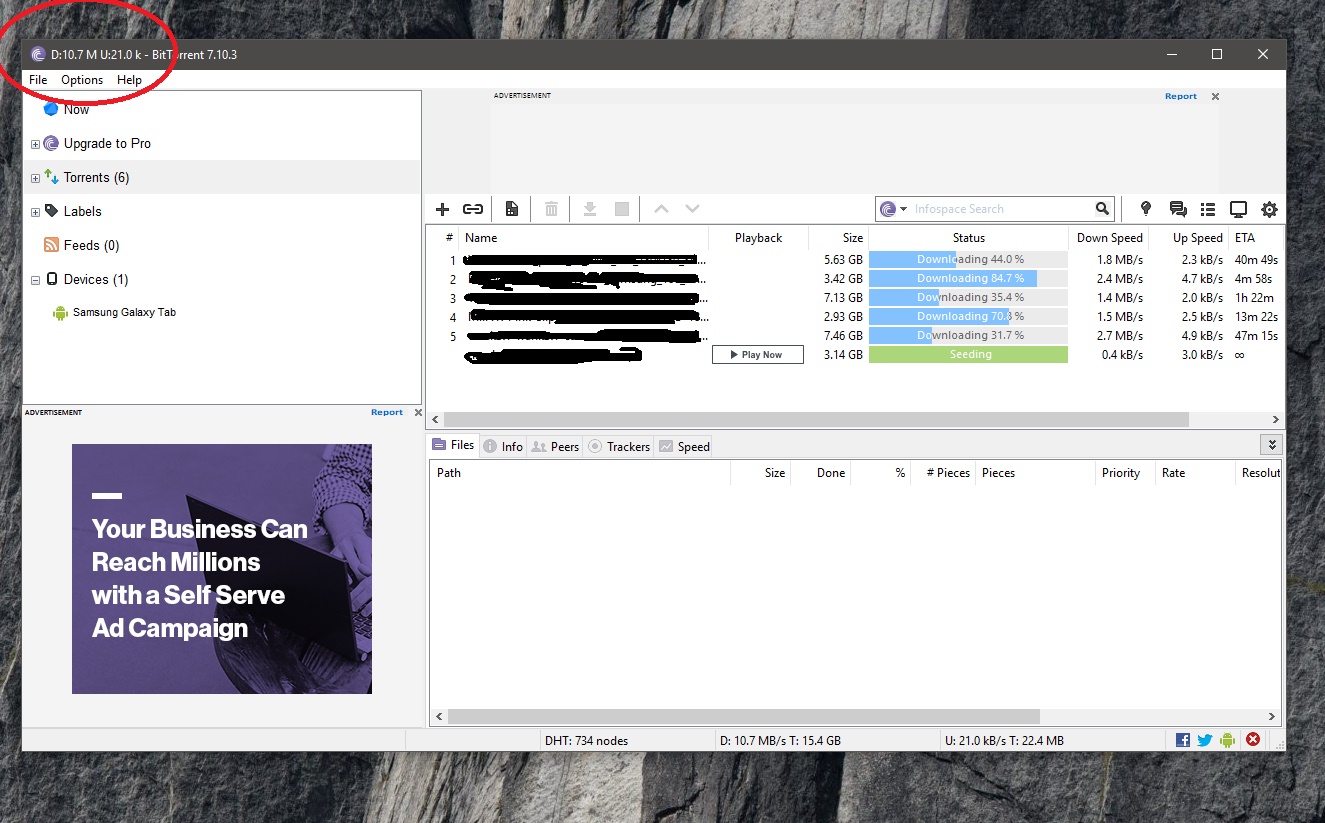Viewport: 1325px width, 823px height.
Task: Click the torrent list horizontal scrollbar
Action: coord(816,420)
